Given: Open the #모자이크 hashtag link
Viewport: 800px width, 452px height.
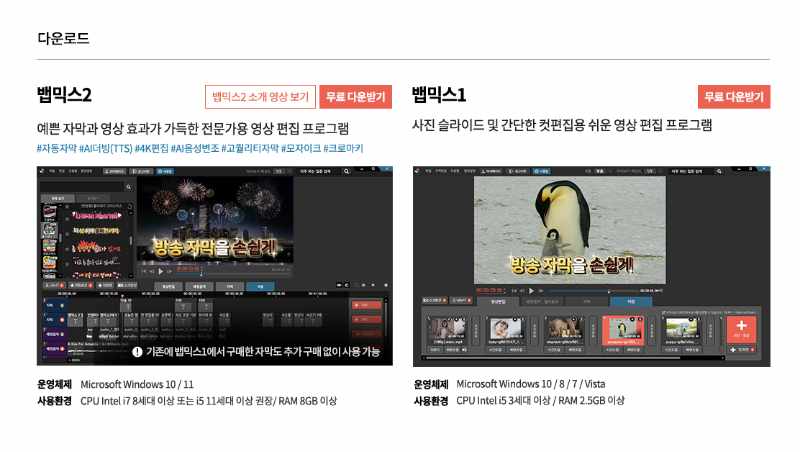Looking at the screenshot, I should coord(301,148).
